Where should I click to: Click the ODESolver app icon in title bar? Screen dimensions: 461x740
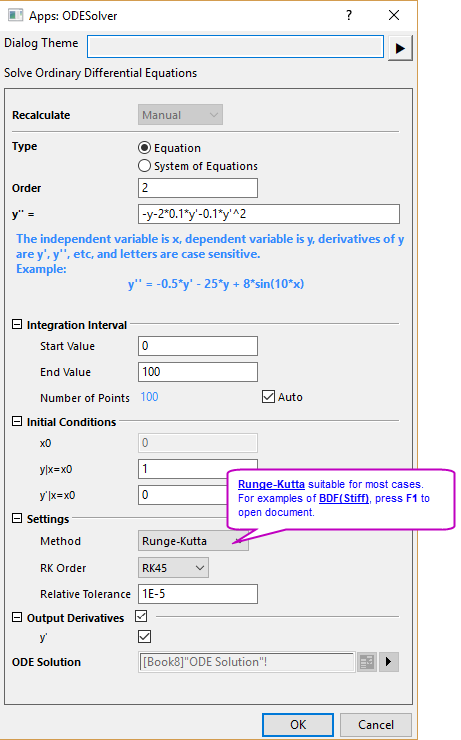[x=15, y=15]
